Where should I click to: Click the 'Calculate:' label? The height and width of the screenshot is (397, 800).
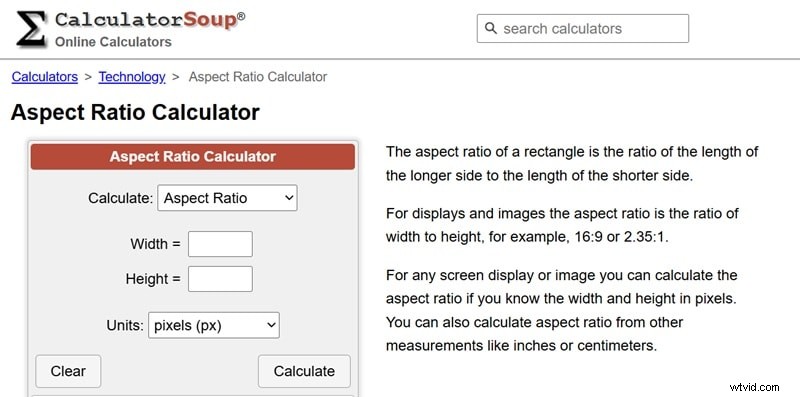[x=120, y=198]
